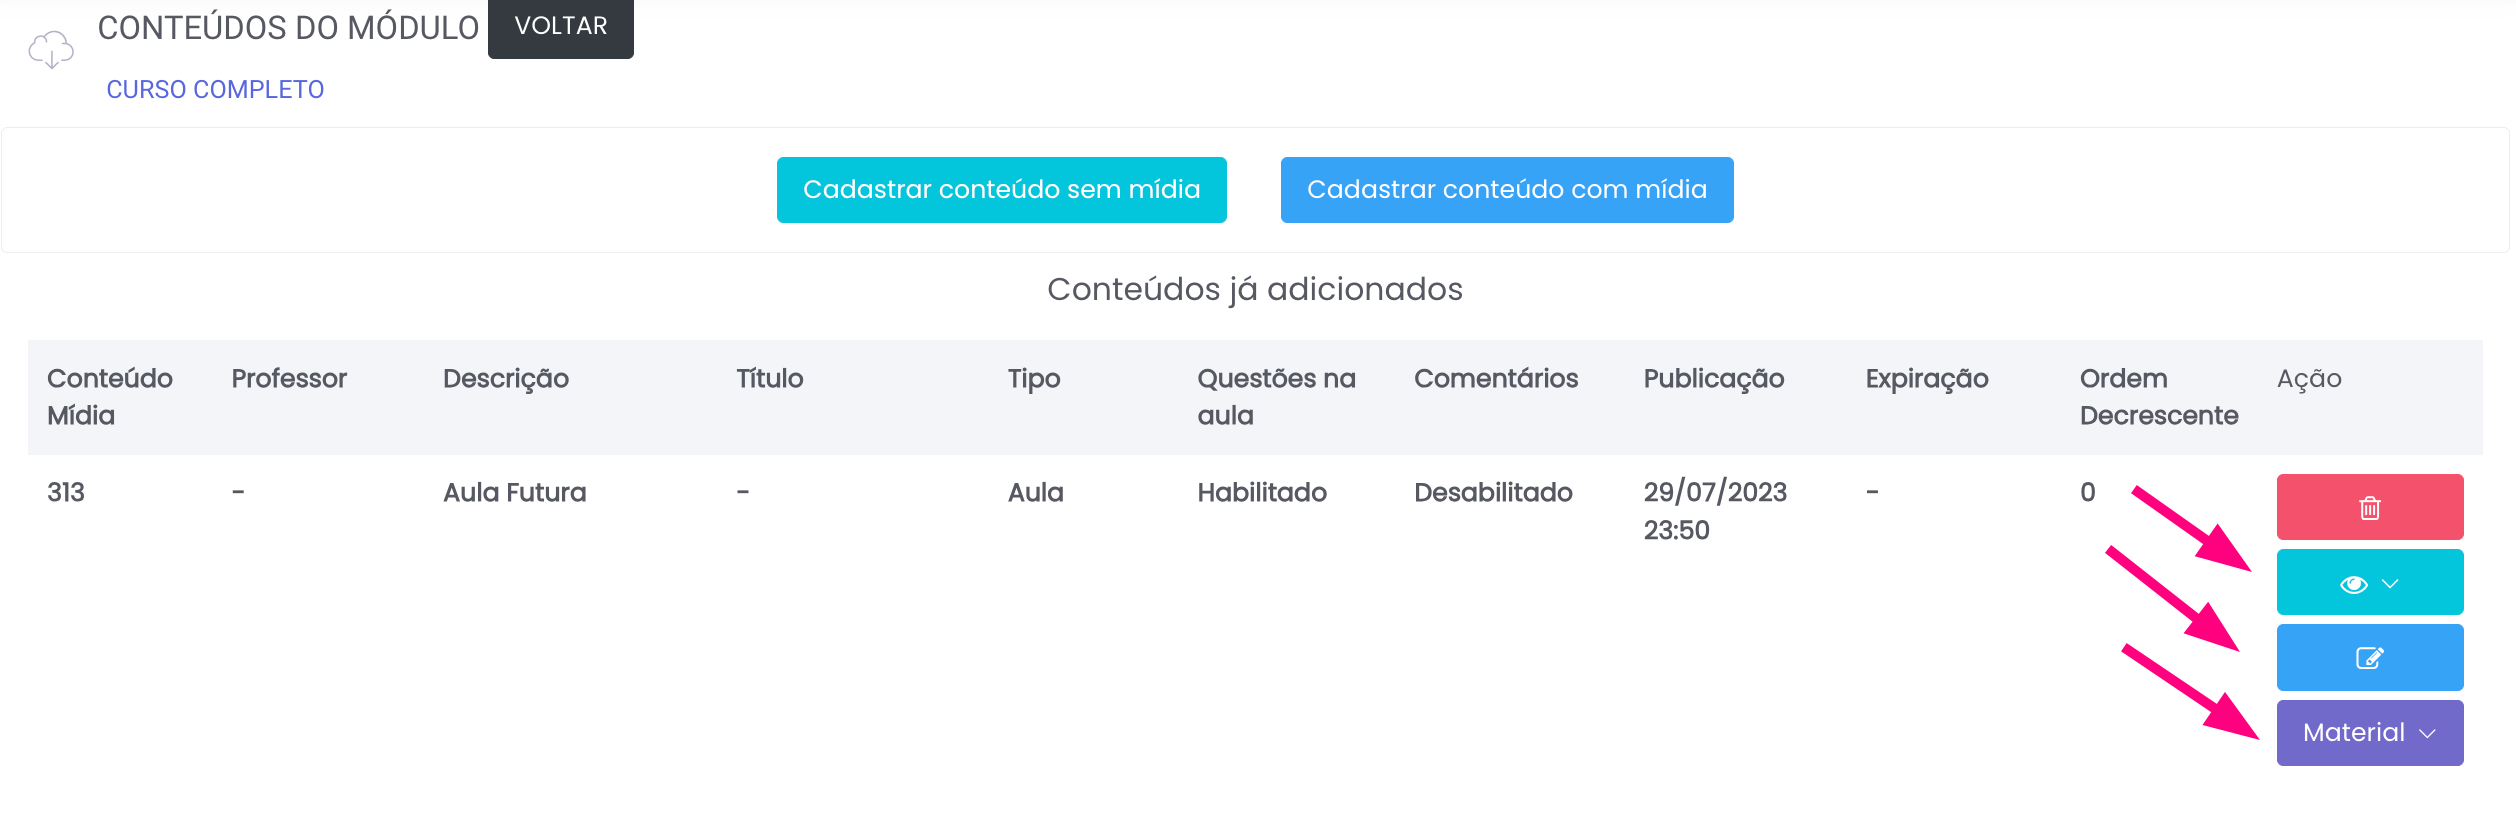Expand the chevron next to eye icon
The height and width of the screenshot is (822, 2516).
click(2390, 584)
